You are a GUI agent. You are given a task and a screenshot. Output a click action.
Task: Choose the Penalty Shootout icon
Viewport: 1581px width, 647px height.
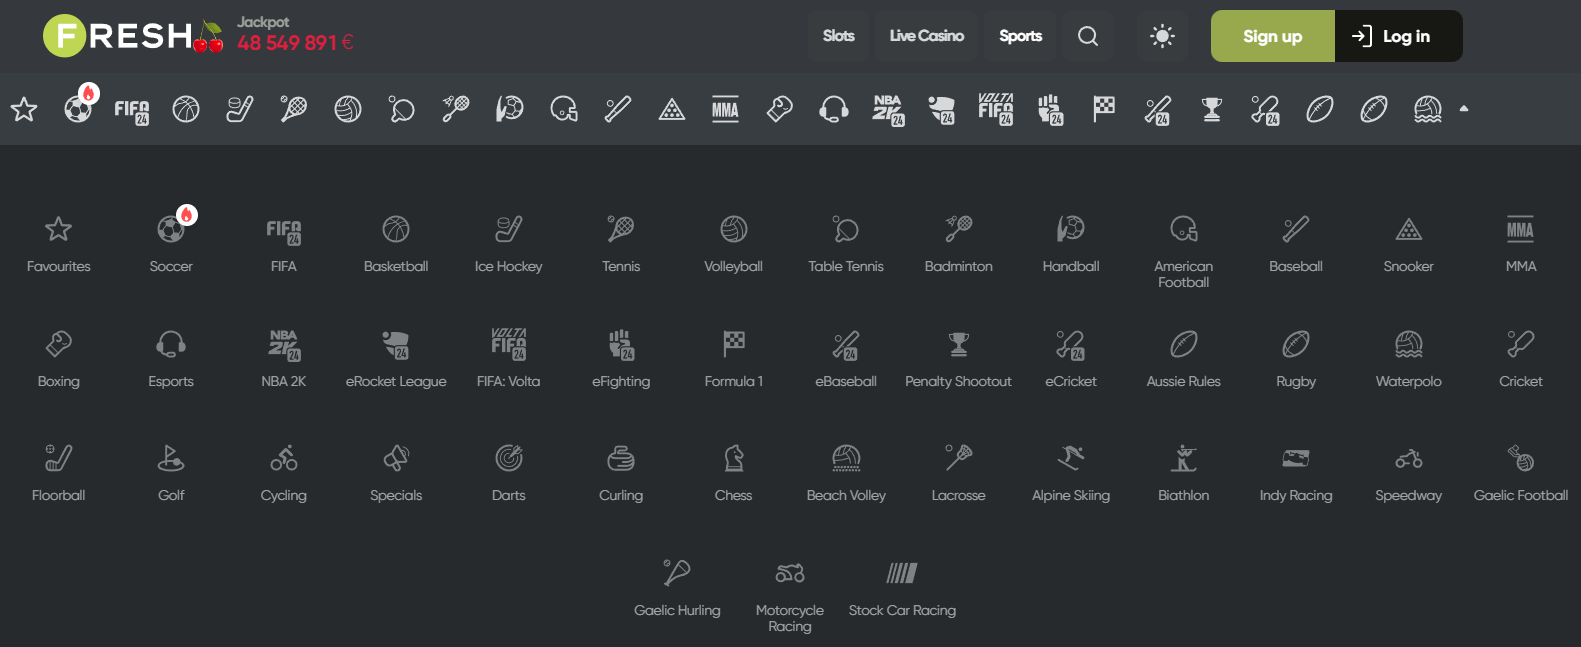click(x=958, y=357)
